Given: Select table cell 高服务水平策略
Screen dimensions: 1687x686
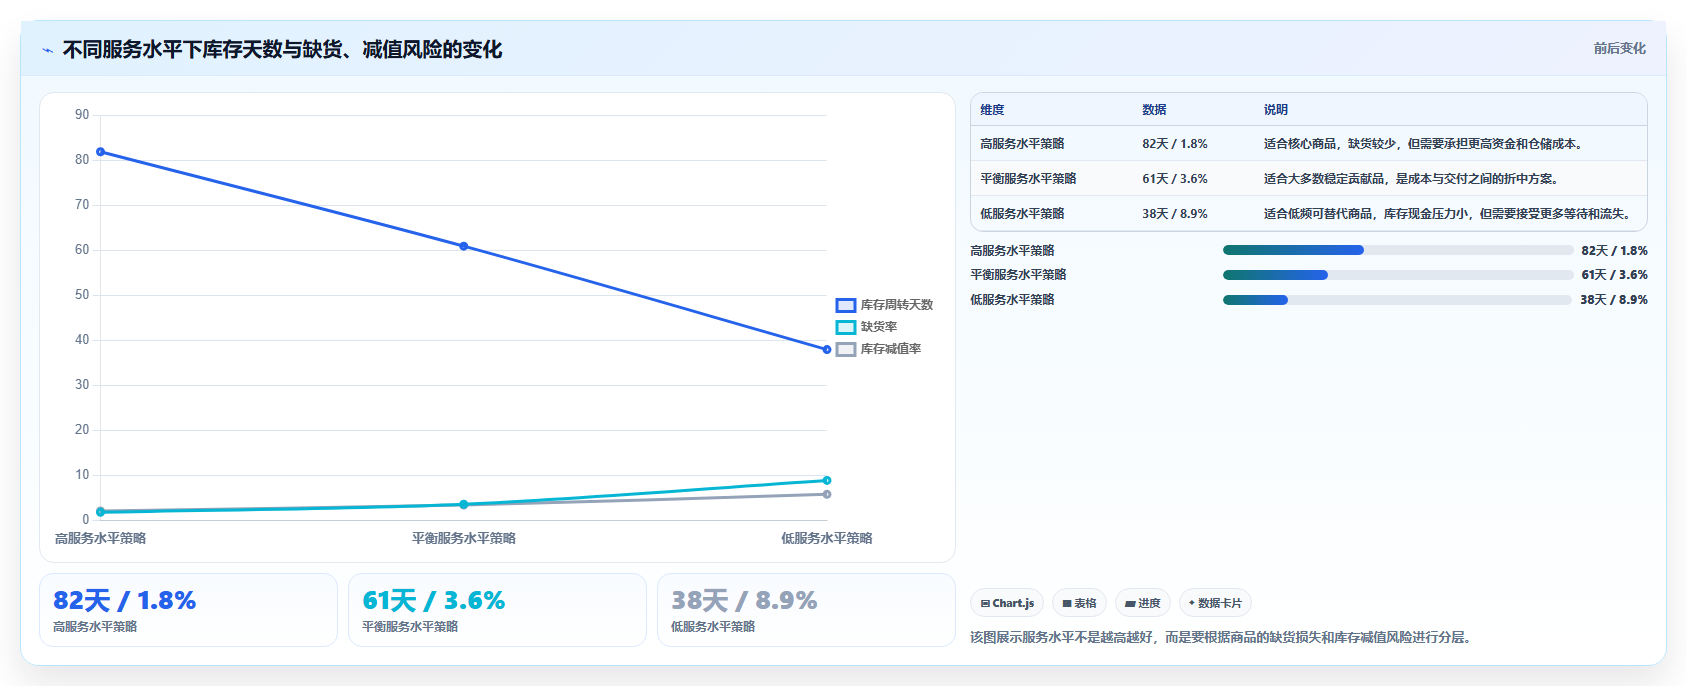Looking at the screenshot, I should click(1022, 144).
